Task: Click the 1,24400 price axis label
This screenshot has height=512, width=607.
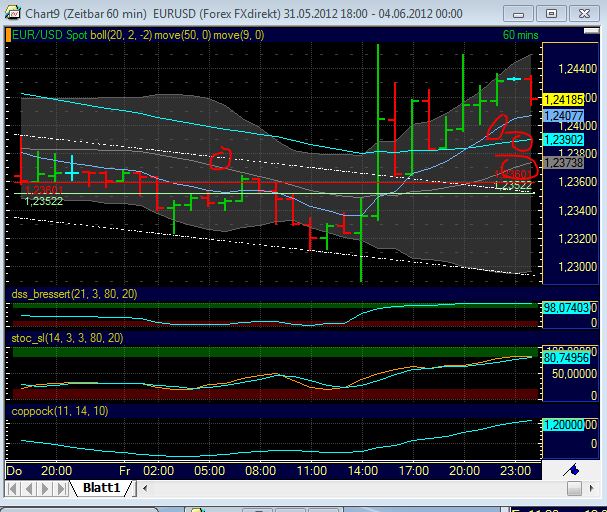Action: 577,69
